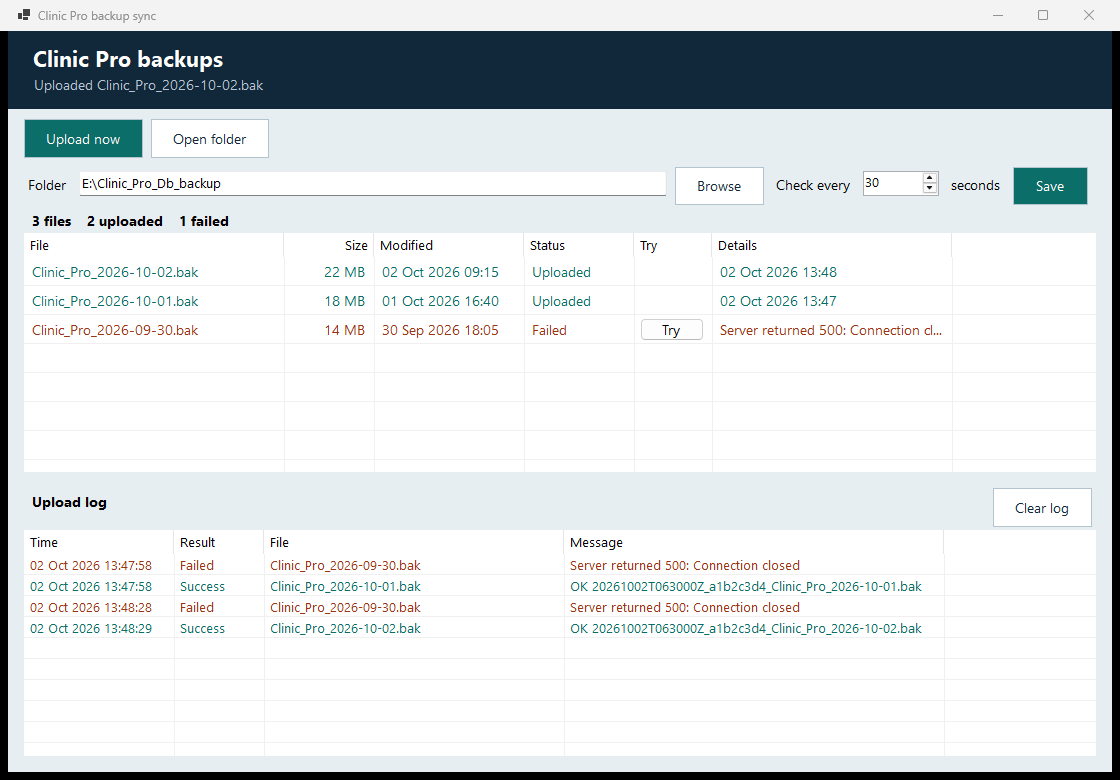Click modified date 30 Sep 2026 18:05
The width and height of the screenshot is (1120, 780).
coord(441,330)
